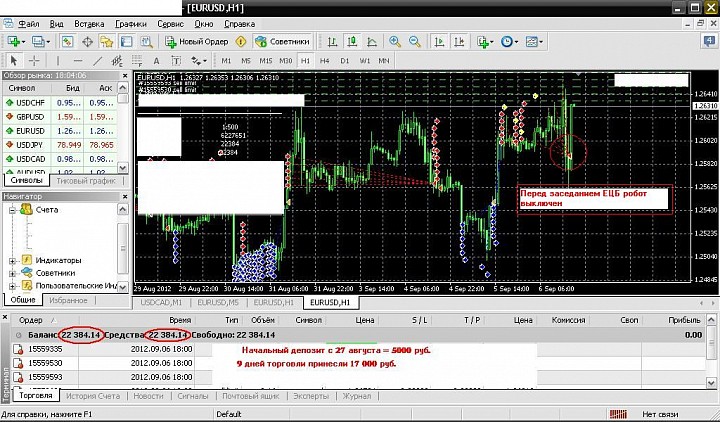720x422 pixels.
Task: Open the Сервис menu
Action: click(170, 24)
